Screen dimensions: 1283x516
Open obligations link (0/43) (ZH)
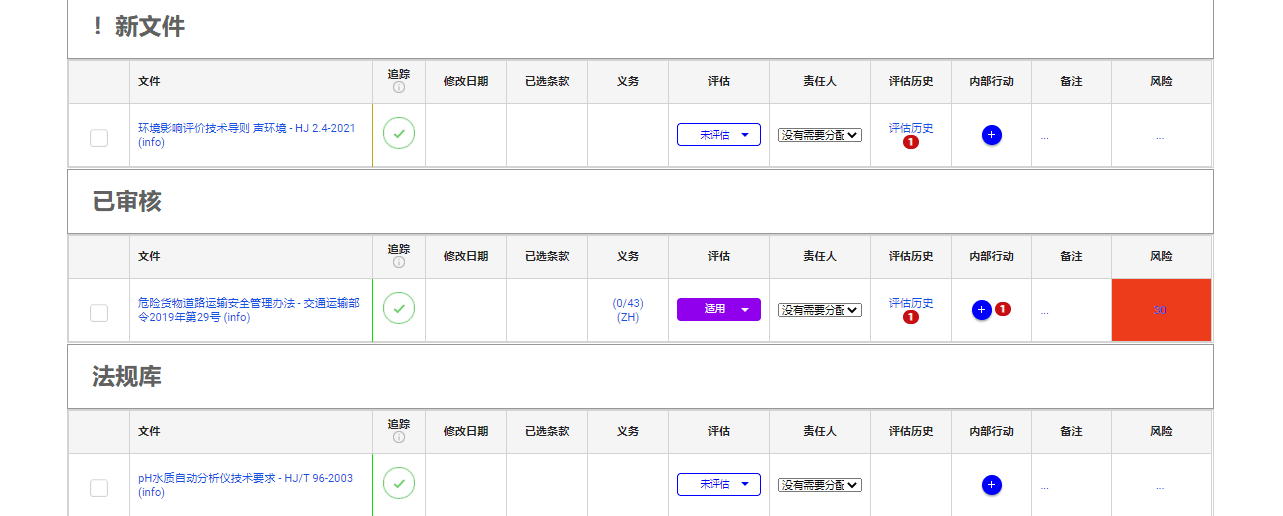[627, 310]
